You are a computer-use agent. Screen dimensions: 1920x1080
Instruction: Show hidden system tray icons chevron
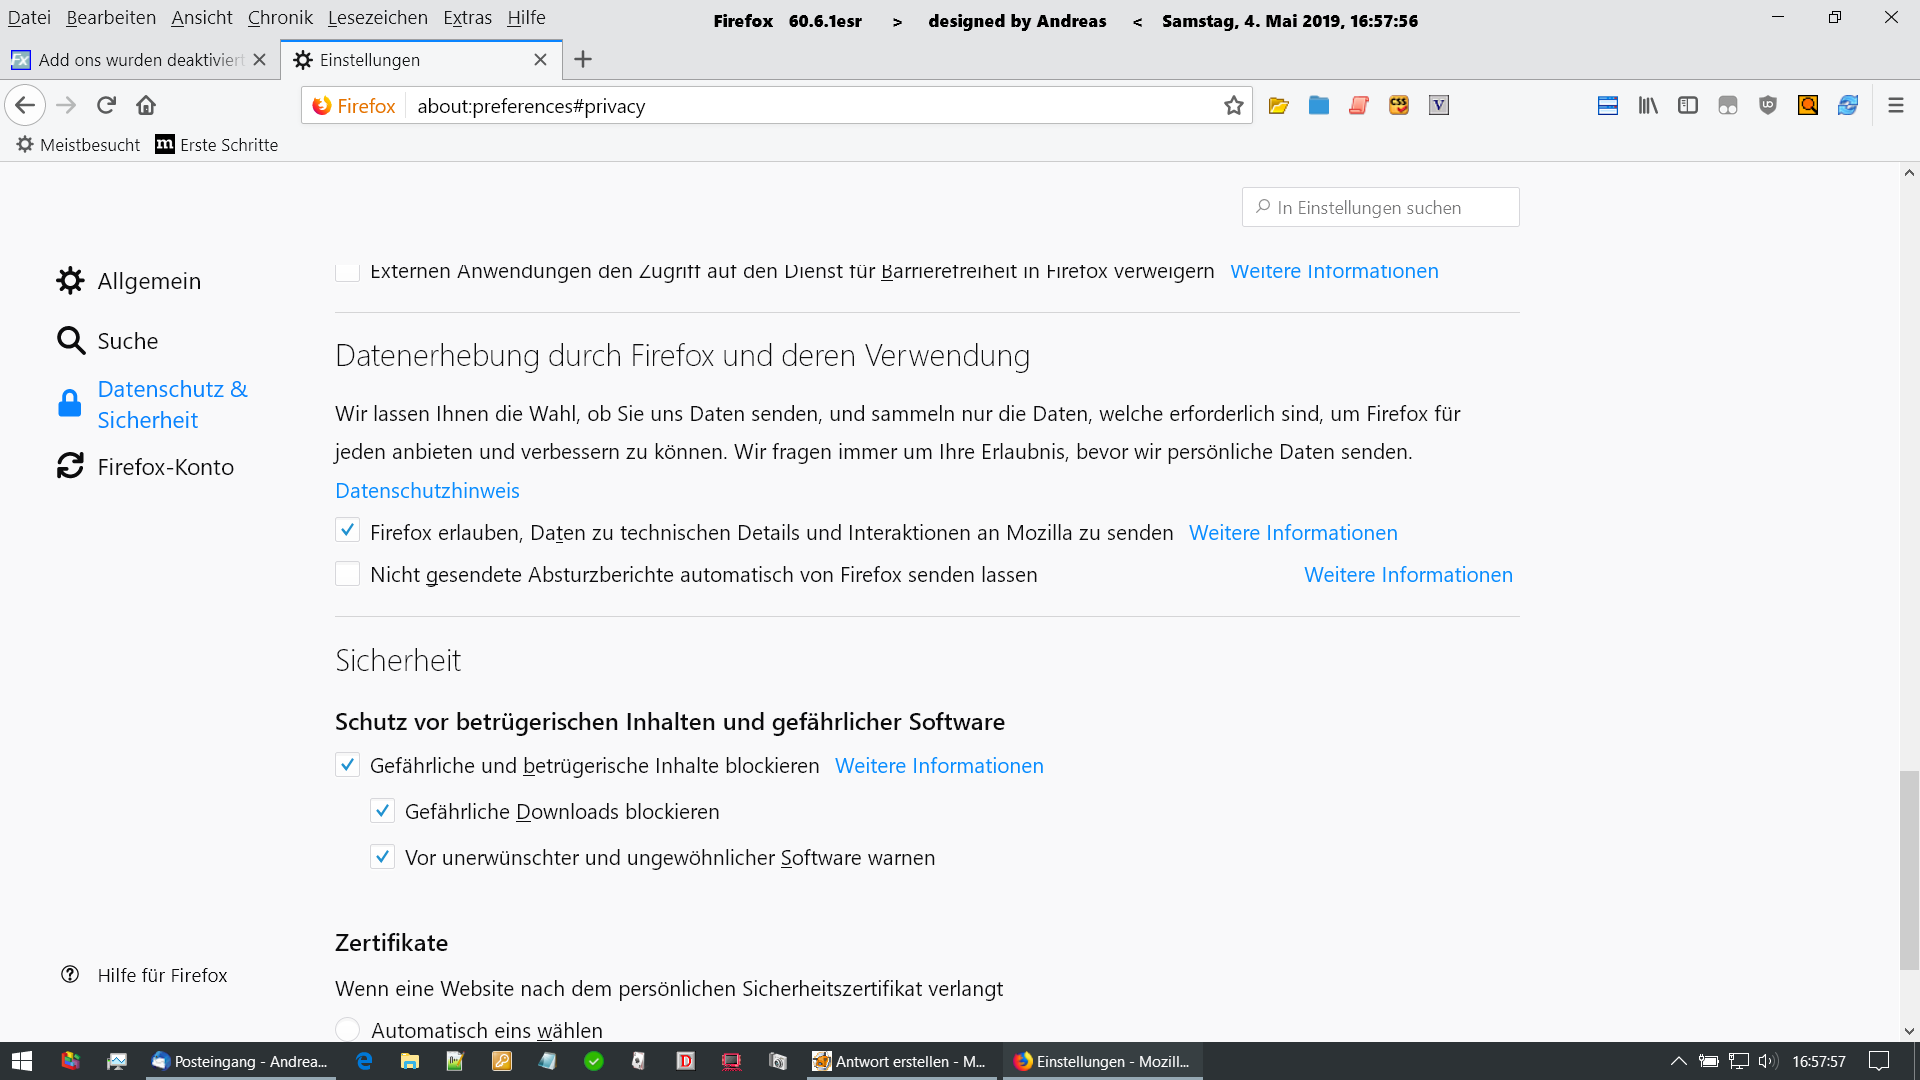1678,1061
